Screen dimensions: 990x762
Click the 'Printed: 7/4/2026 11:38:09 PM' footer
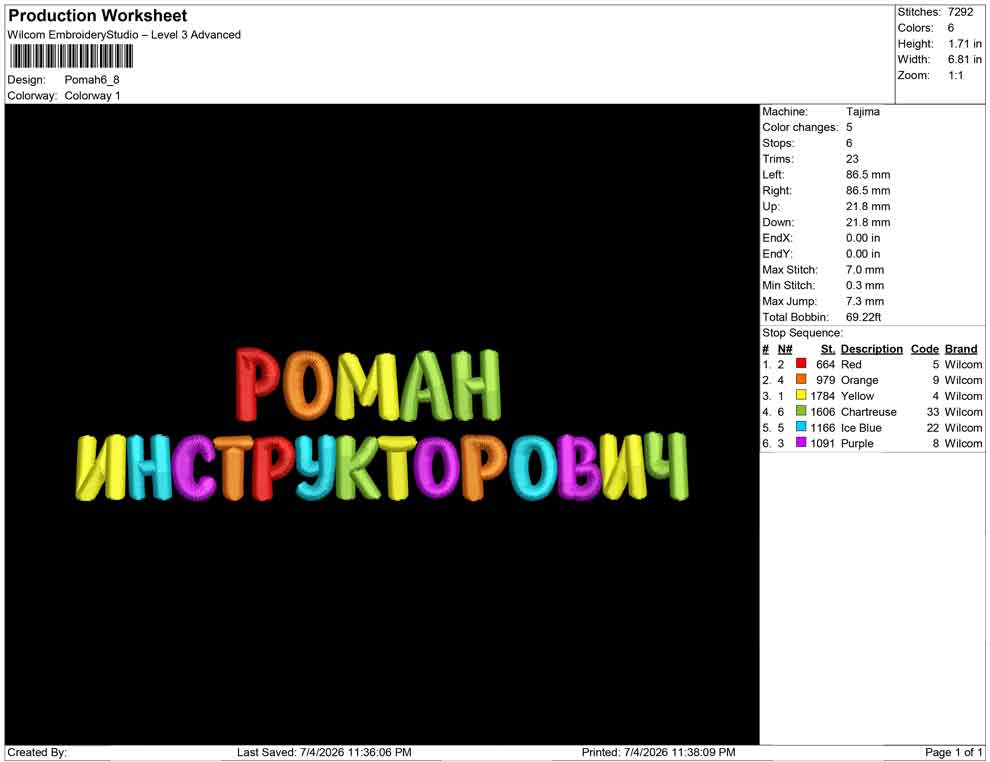(659, 752)
